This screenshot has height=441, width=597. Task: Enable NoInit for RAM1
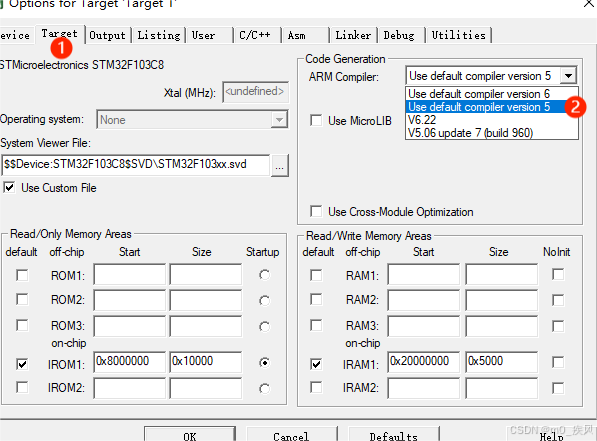click(x=558, y=274)
